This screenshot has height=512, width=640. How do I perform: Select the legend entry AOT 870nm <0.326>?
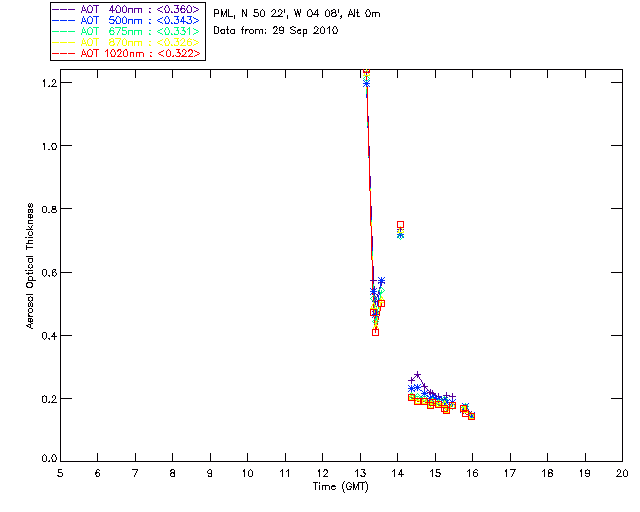tap(128, 42)
